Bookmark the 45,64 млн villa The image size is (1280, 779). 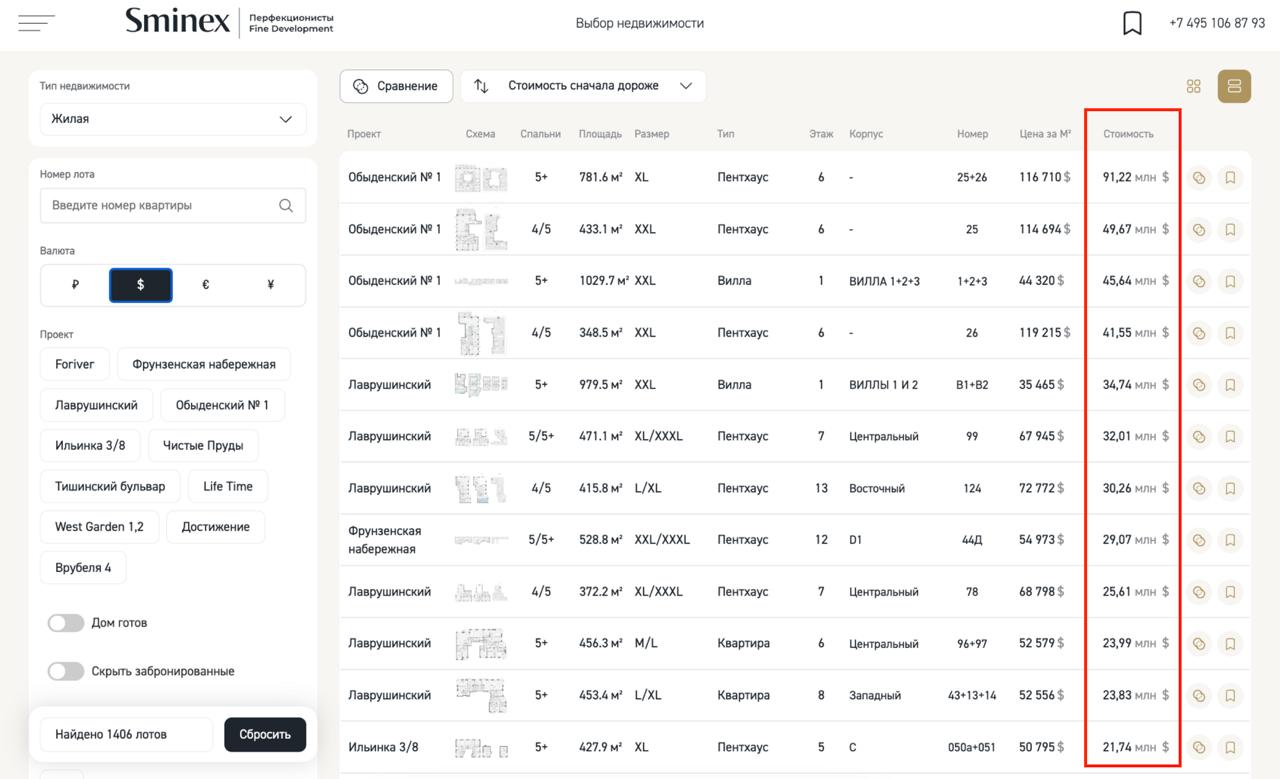(1230, 282)
